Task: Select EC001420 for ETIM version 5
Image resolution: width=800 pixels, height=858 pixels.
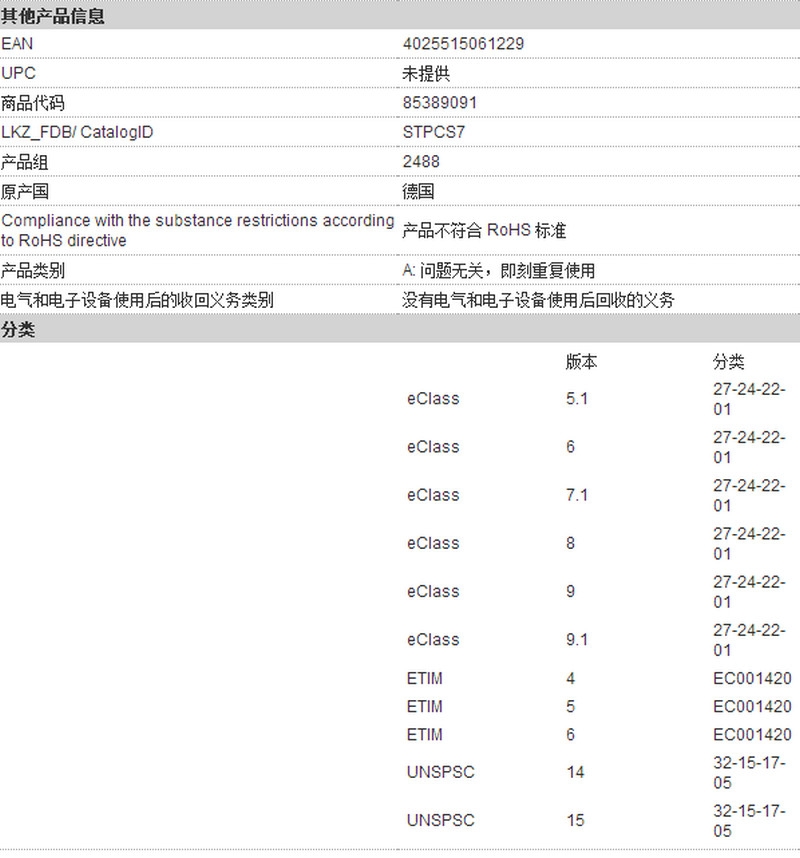Action: 752,706
